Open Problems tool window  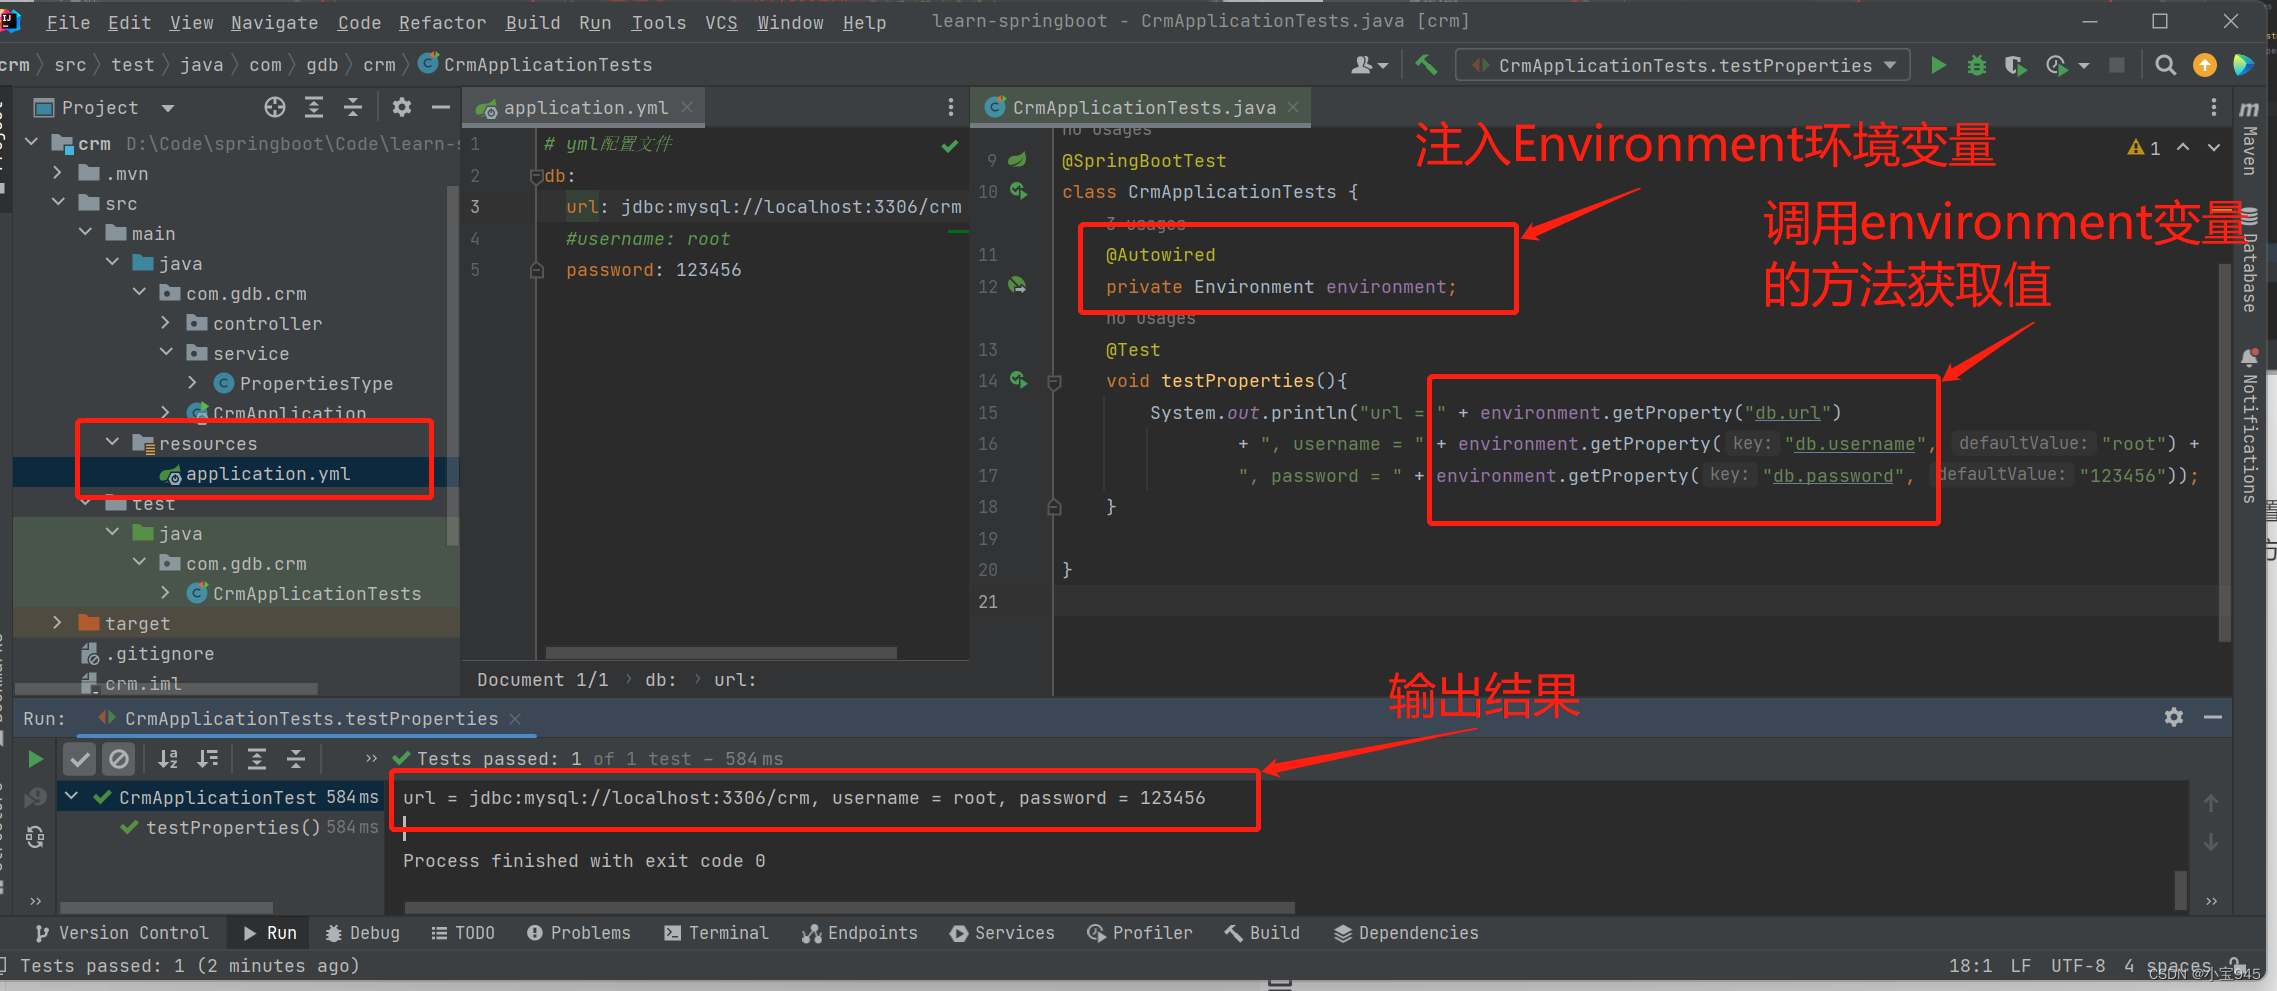(579, 932)
